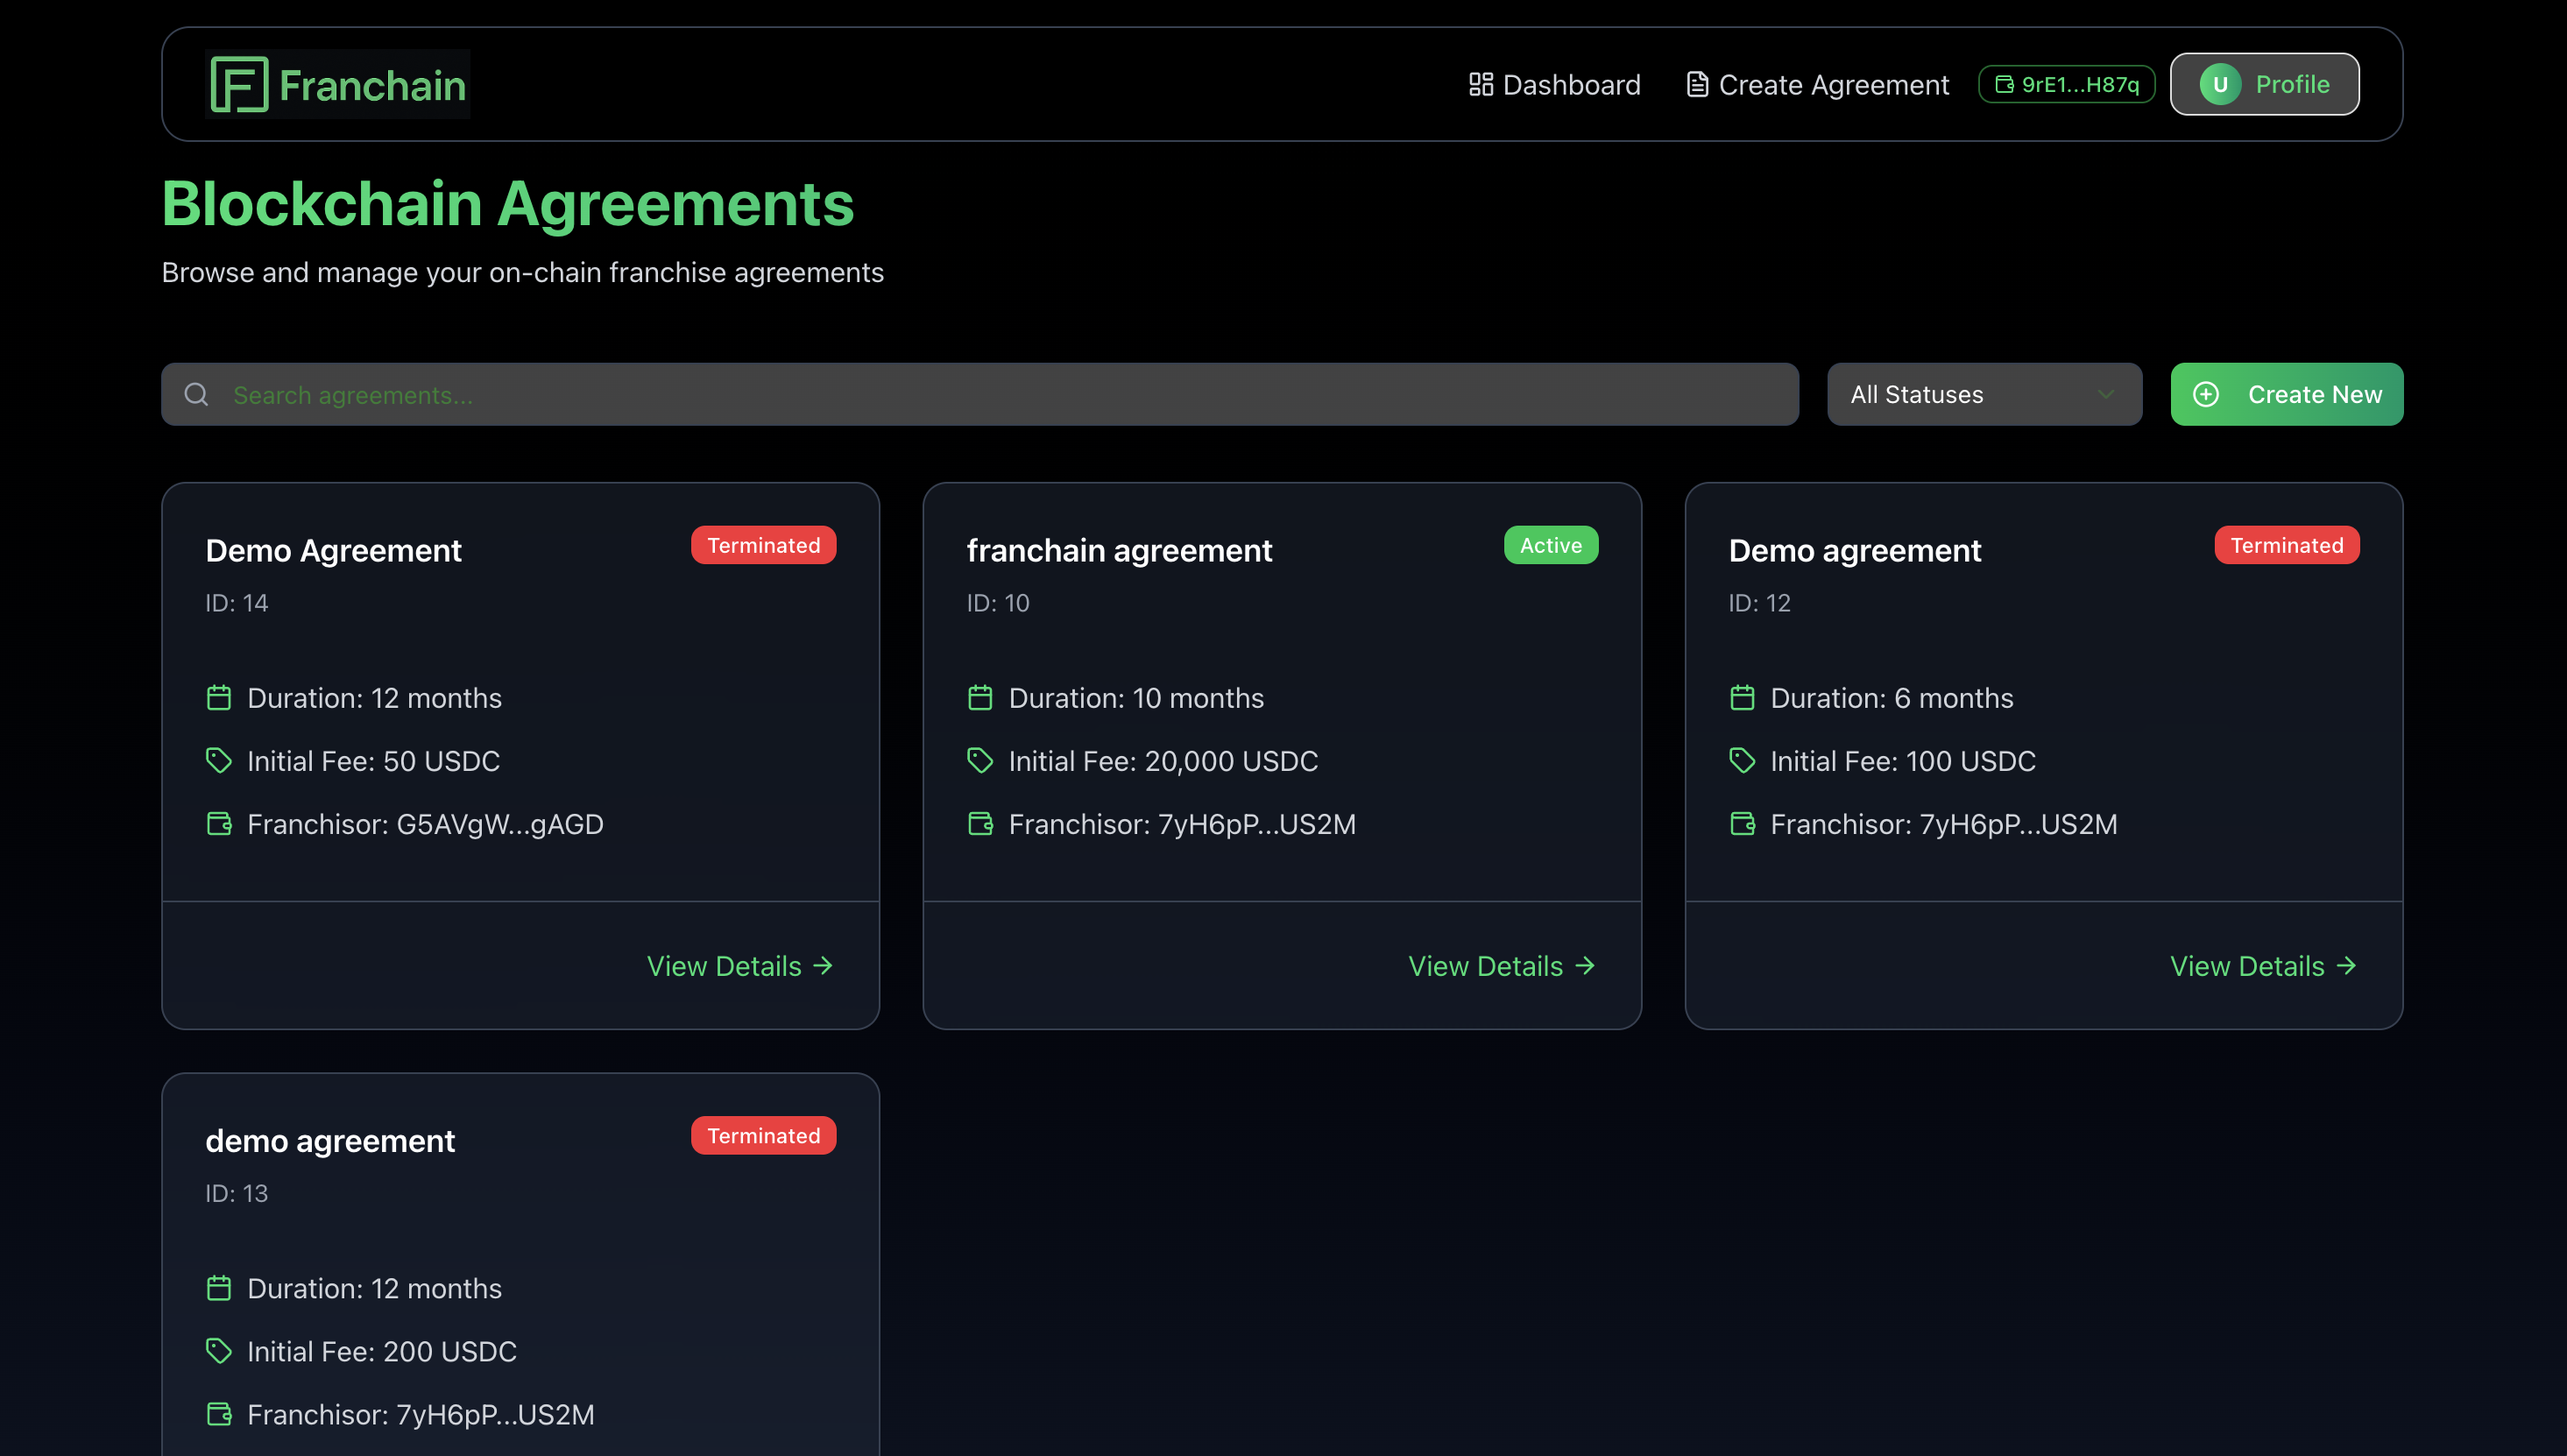The width and height of the screenshot is (2567, 1456).
Task: Open the All Statuses dropdown
Action: [1984, 394]
